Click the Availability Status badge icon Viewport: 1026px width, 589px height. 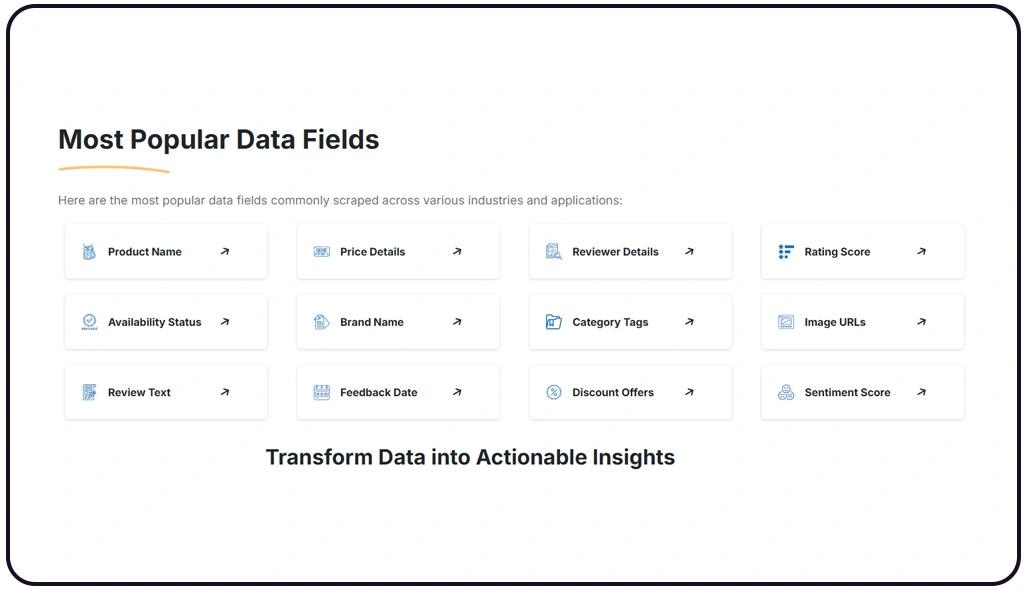[89, 322]
